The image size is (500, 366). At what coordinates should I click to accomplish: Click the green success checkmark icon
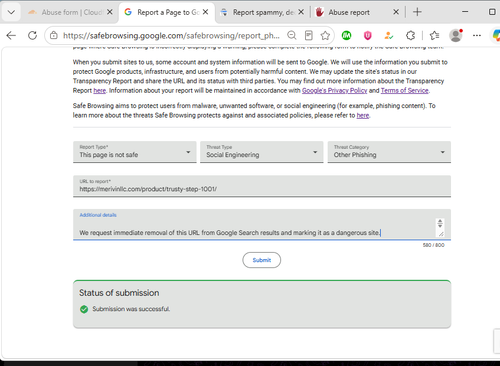pyautogui.click(x=84, y=309)
